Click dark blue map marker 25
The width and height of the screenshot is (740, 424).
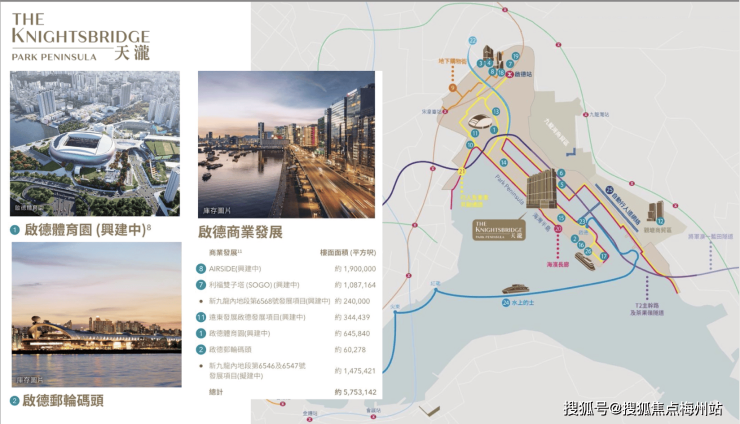(609, 190)
